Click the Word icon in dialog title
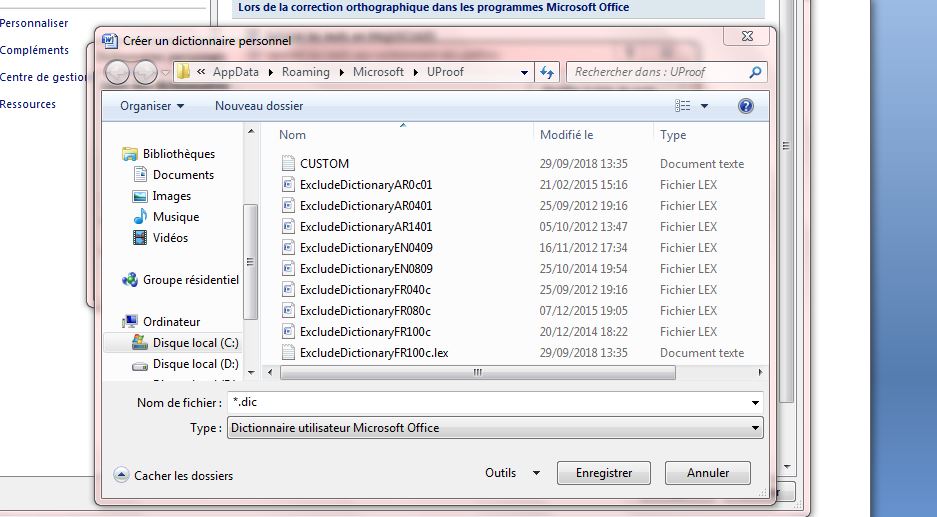The height and width of the screenshot is (517, 937). tap(109, 41)
